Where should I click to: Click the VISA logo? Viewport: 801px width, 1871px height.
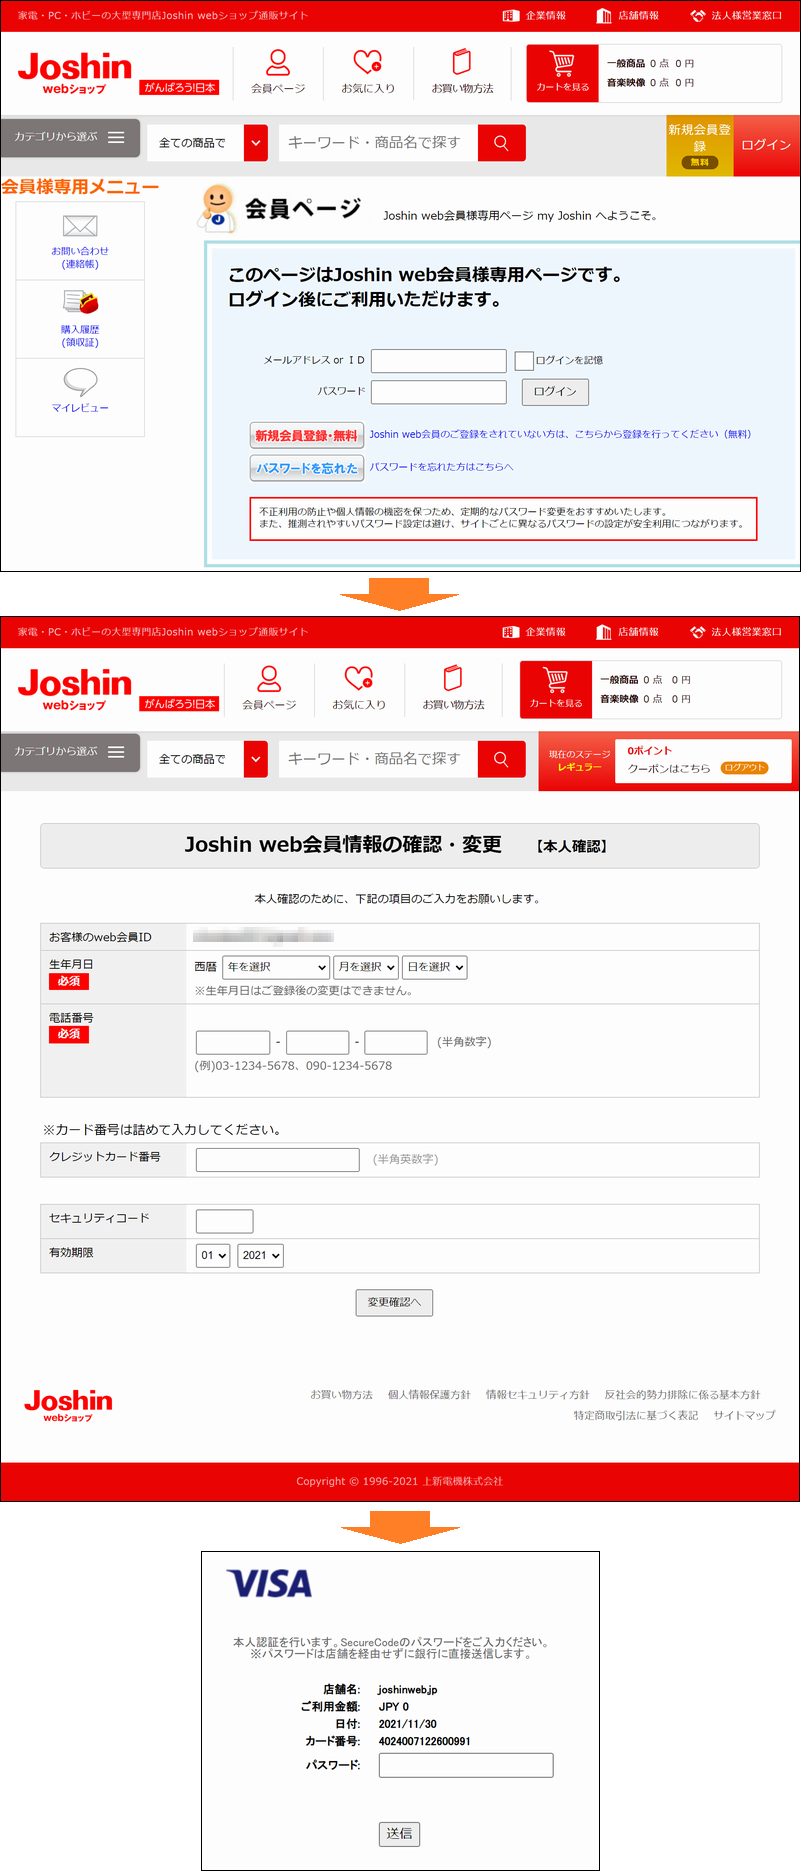pyautogui.click(x=269, y=1584)
